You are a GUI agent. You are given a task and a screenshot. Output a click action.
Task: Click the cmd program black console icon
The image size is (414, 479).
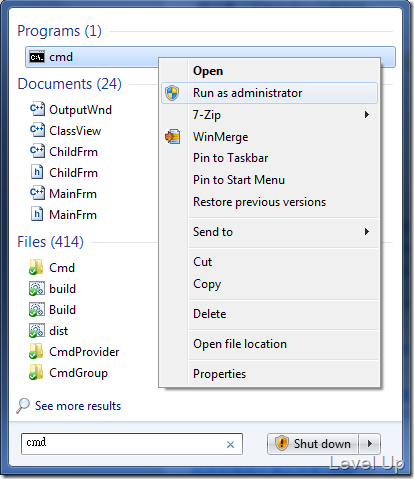[37, 57]
